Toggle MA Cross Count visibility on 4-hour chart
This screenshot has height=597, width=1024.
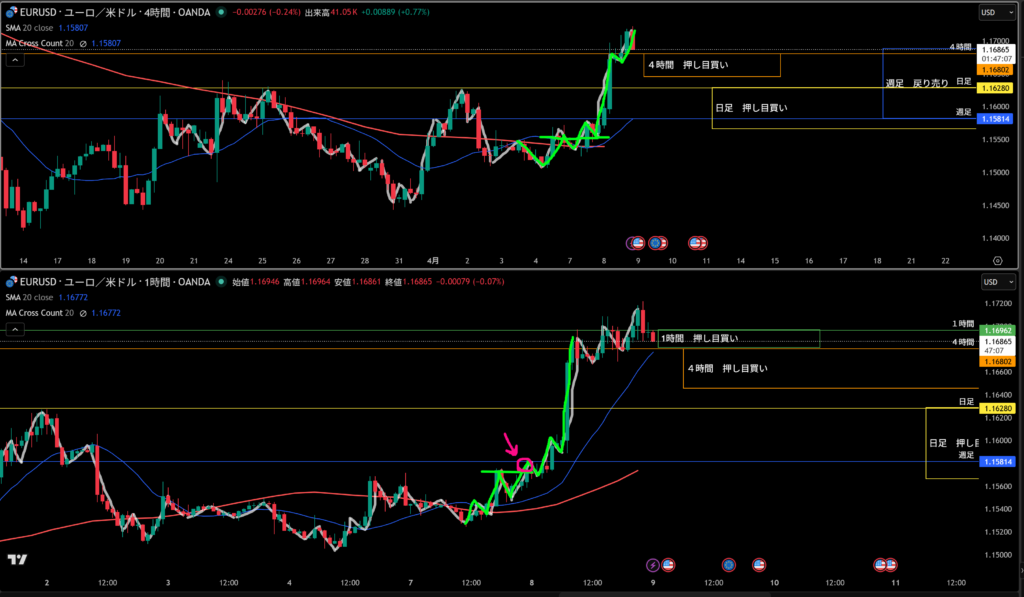point(82,44)
